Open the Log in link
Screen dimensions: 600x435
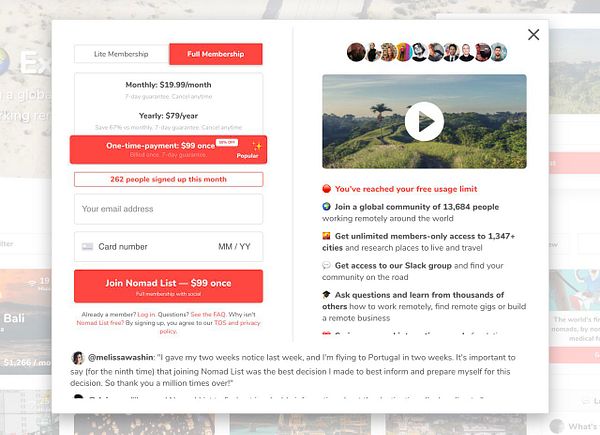(146, 314)
